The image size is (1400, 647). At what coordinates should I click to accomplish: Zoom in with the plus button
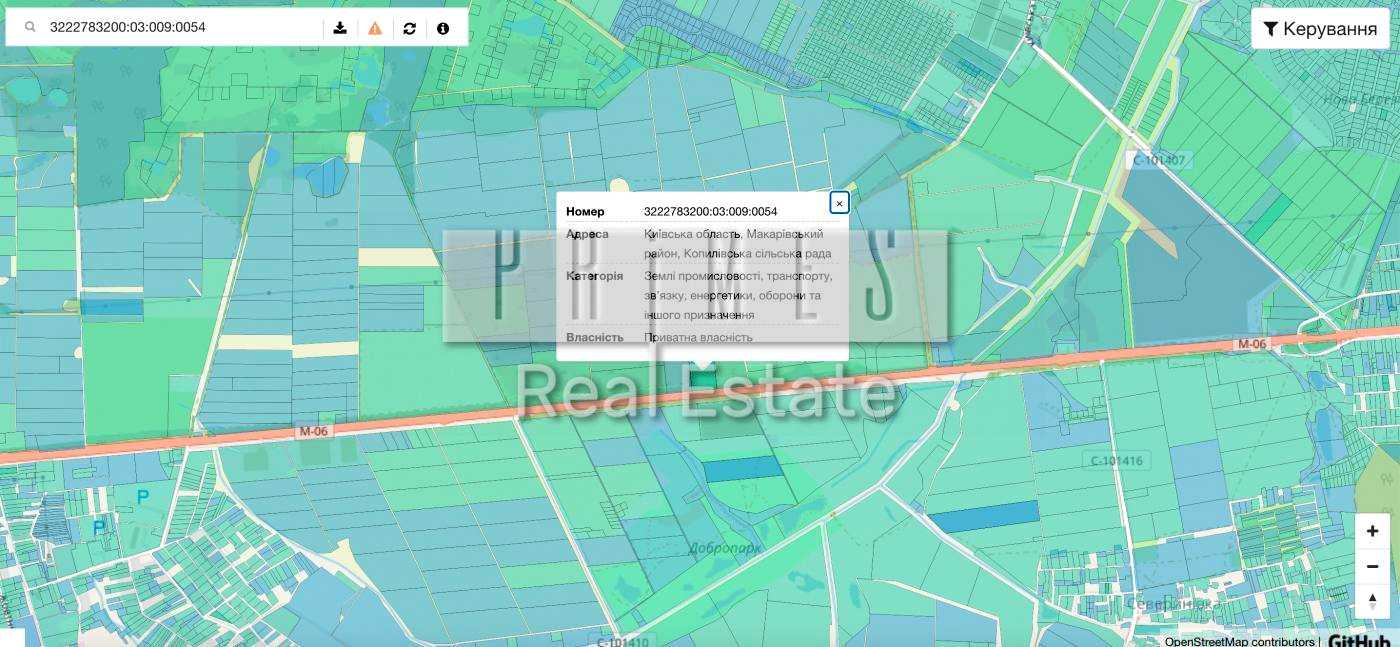click(x=1373, y=531)
